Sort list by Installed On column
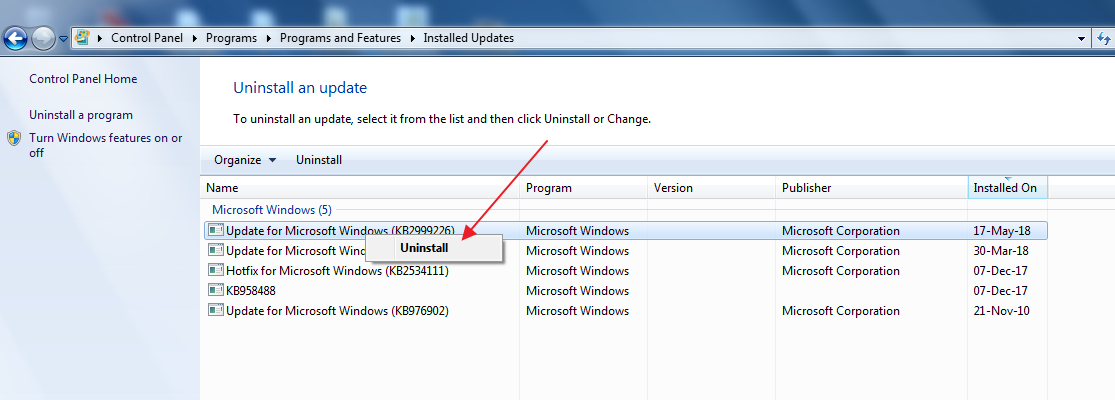Screen dimensions: 1115x400 click(x=1005, y=188)
